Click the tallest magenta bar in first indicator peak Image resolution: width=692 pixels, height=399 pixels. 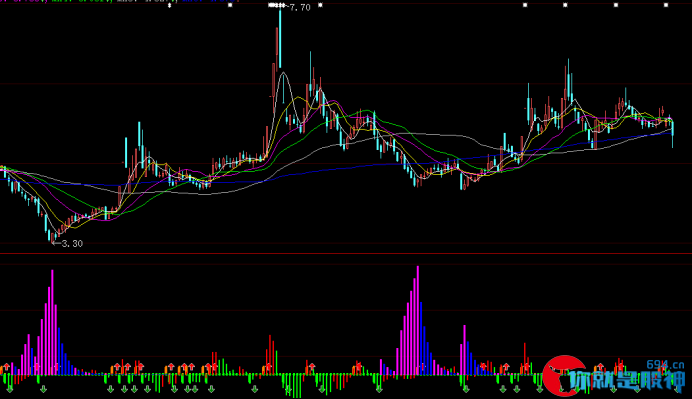click(x=53, y=323)
